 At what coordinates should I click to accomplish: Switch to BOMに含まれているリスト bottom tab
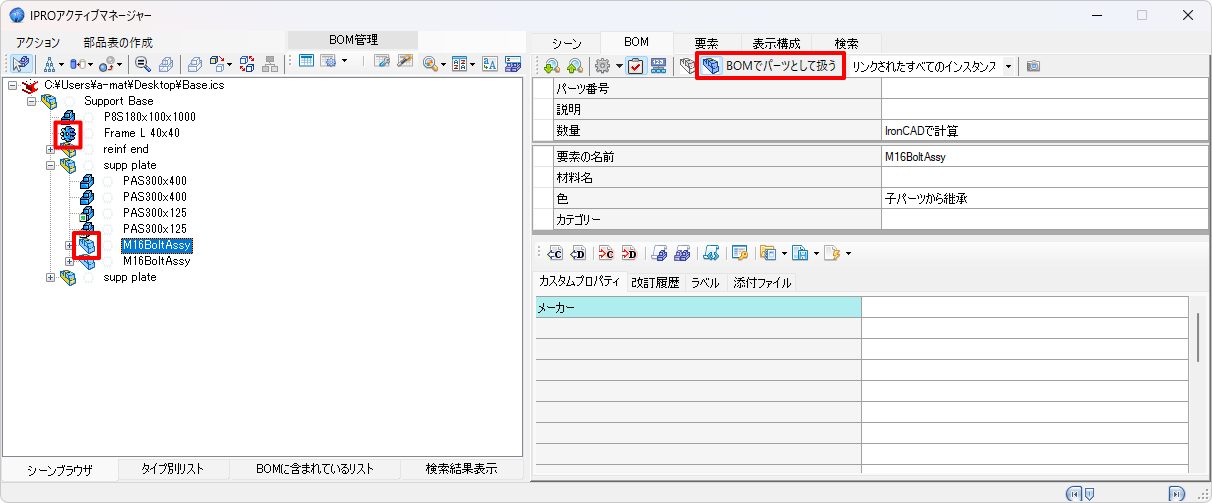point(315,469)
